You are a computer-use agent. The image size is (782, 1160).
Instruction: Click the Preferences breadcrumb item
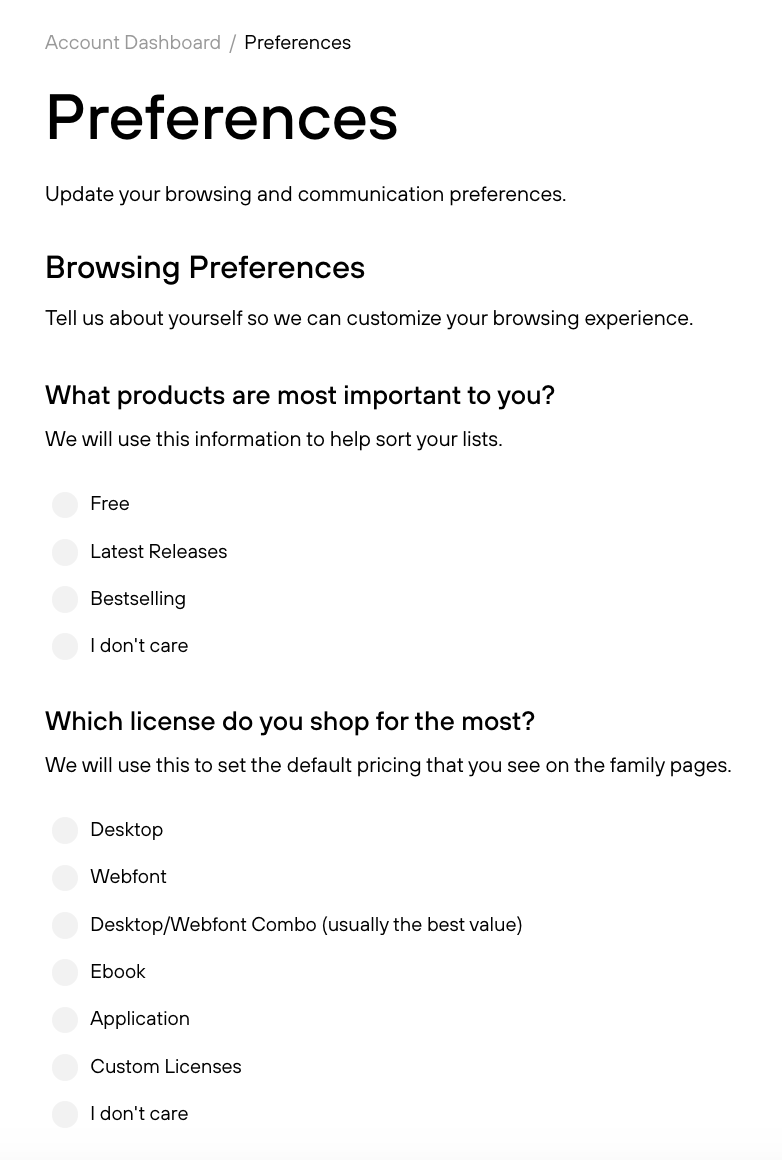point(297,43)
